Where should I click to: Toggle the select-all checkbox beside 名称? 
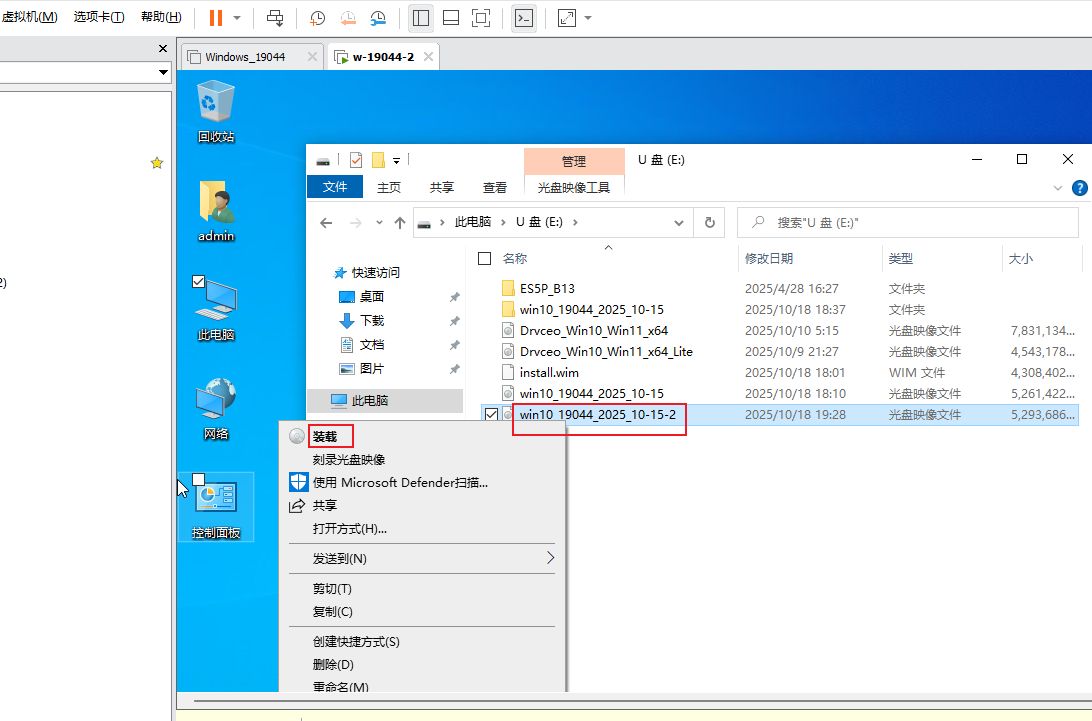pos(485,258)
